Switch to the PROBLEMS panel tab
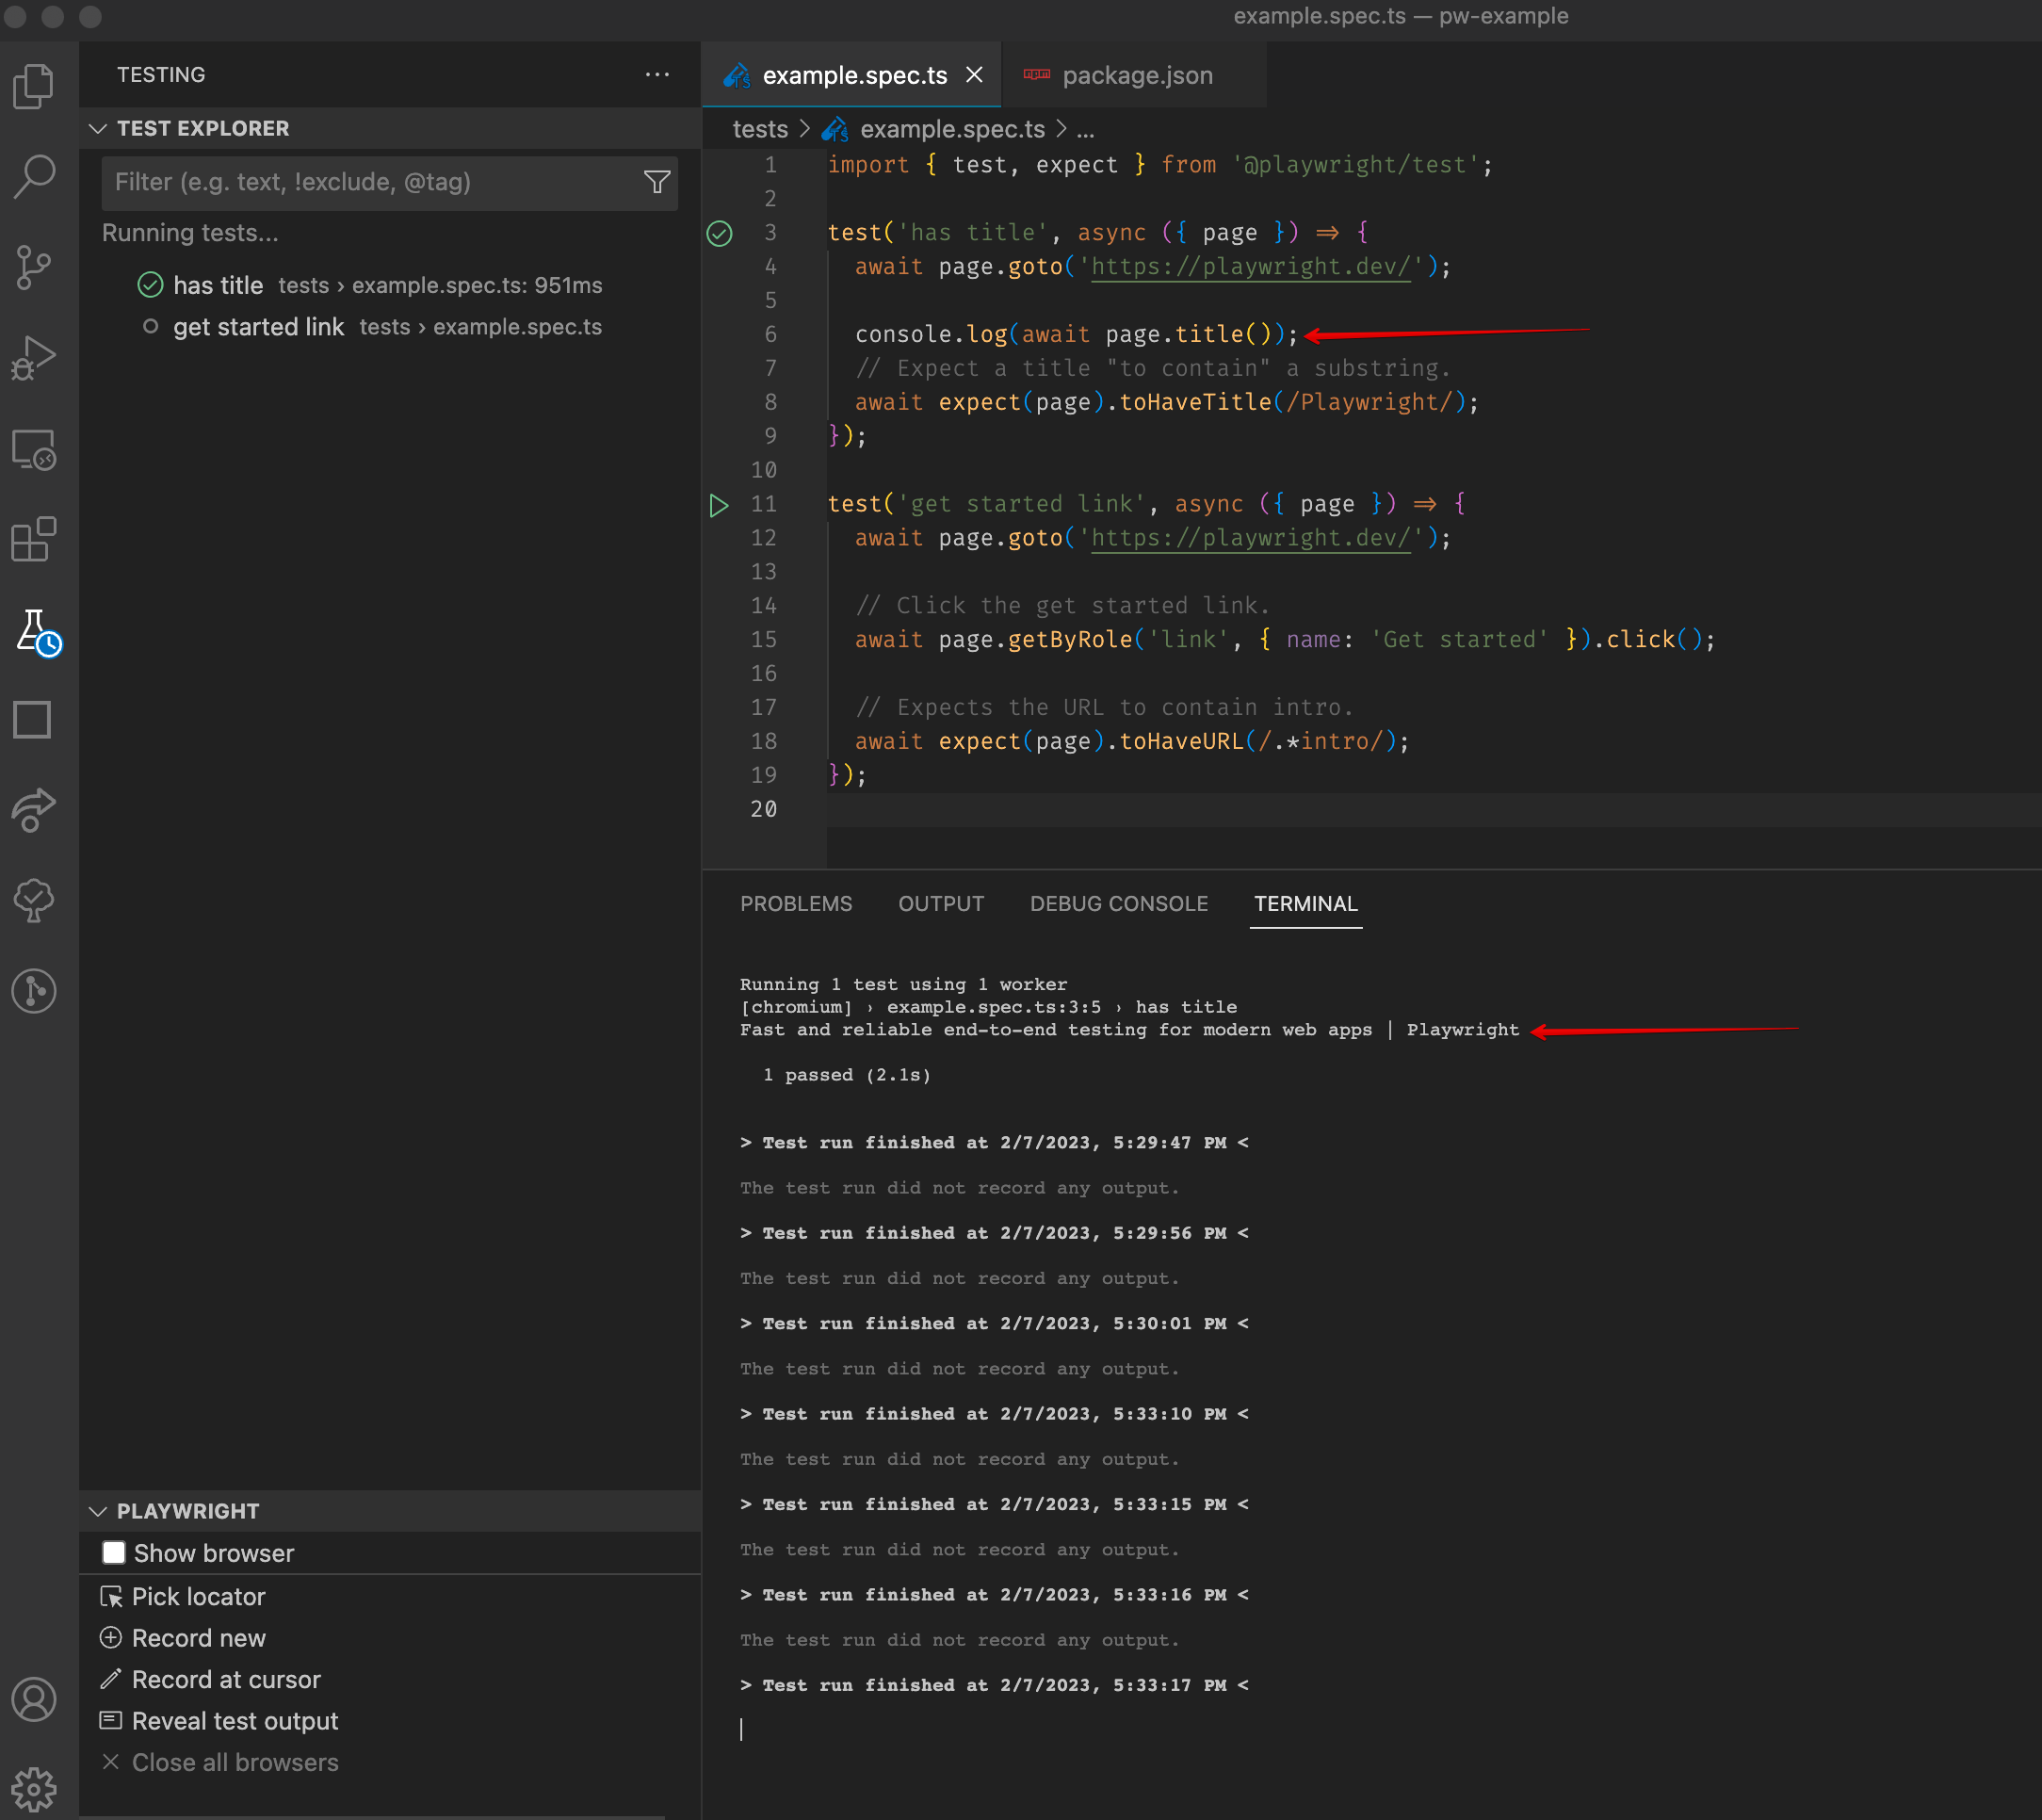2042x1820 pixels. tap(796, 903)
